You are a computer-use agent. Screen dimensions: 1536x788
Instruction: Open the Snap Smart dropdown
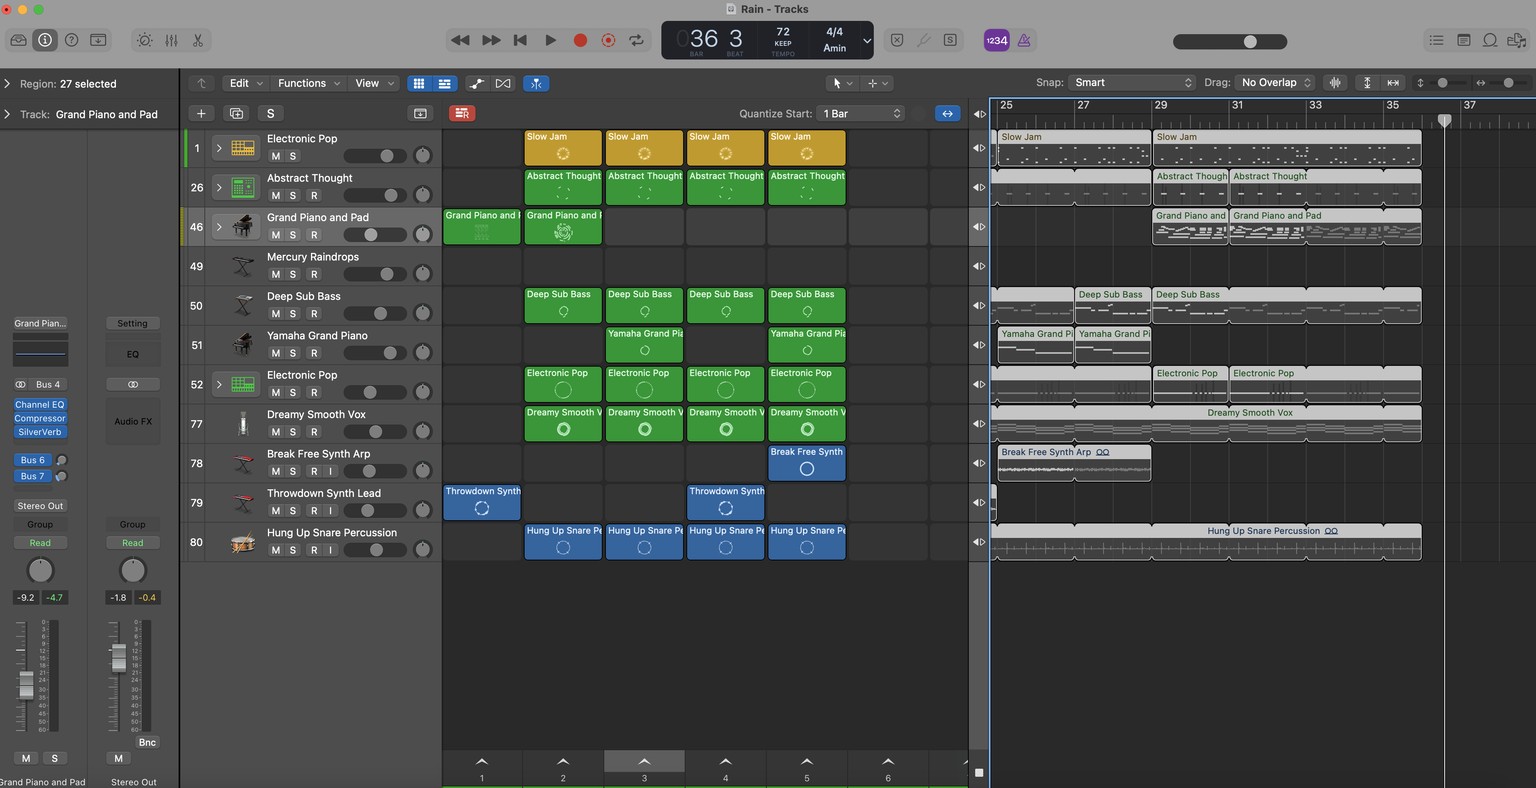(x=1131, y=83)
